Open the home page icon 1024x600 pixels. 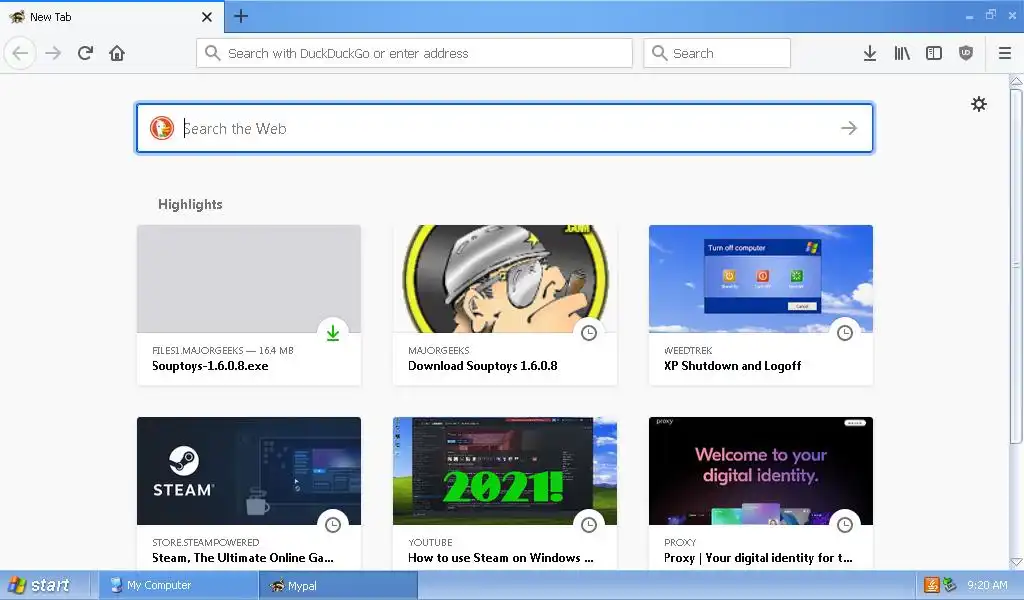click(x=117, y=53)
